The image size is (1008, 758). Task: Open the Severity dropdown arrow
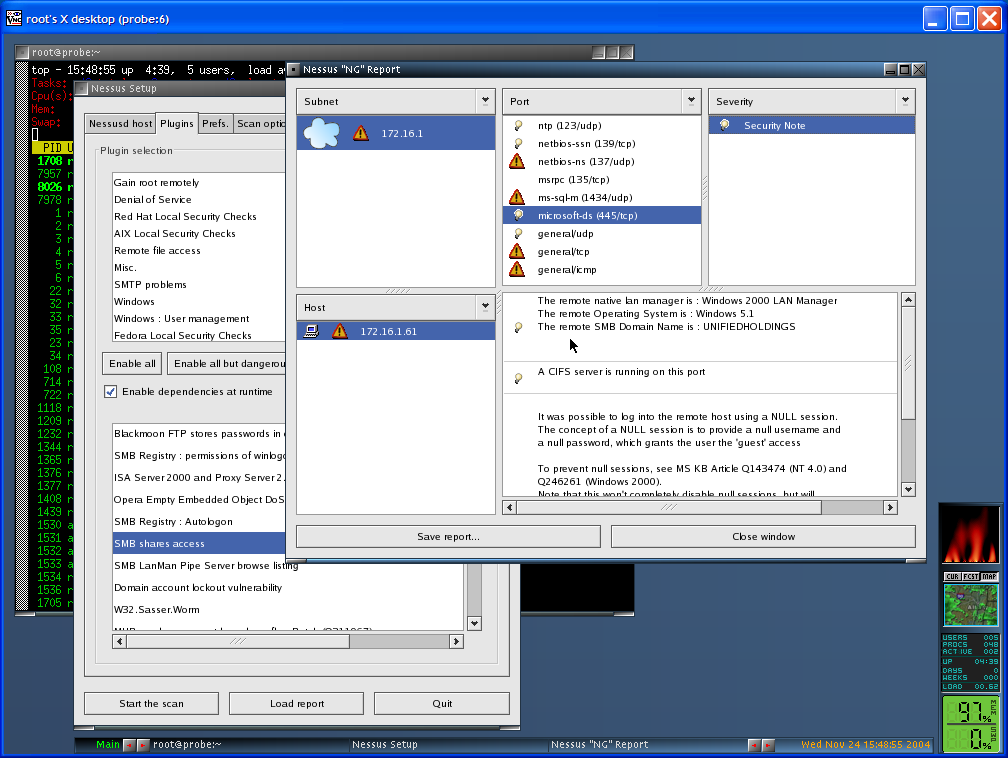tap(905, 101)
